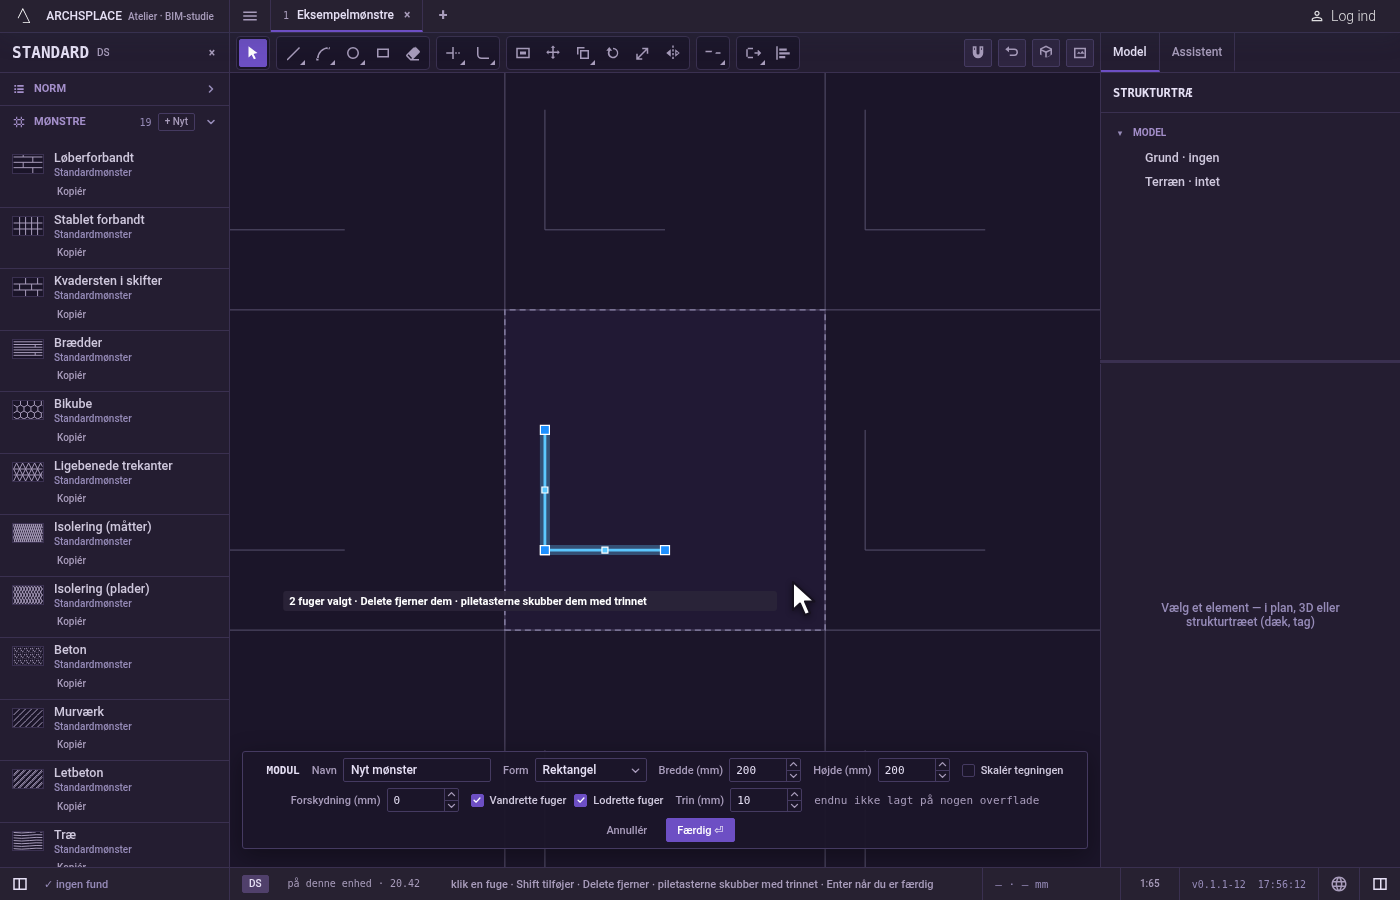The height and width of the screenshot is (900, 1400).
Task: Click the undo arrow icon
Action: (1012, 52)
